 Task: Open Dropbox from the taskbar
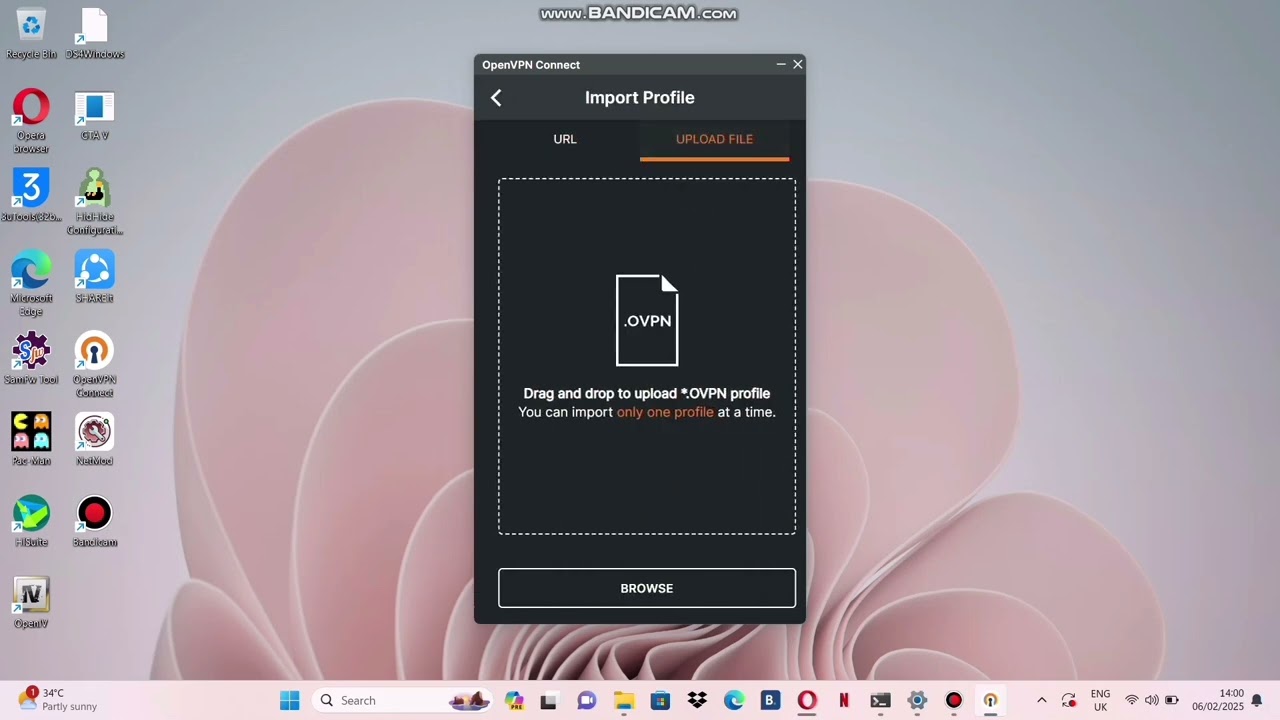[x=697, y=700]
